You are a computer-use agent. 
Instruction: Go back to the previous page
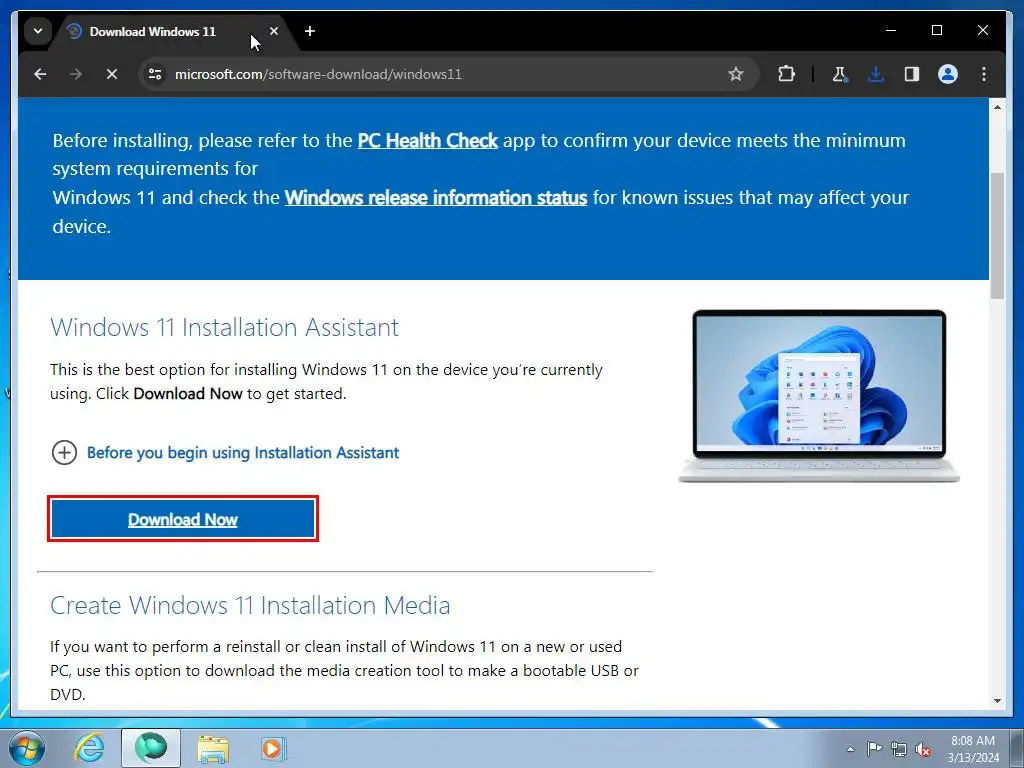(40, 74)
